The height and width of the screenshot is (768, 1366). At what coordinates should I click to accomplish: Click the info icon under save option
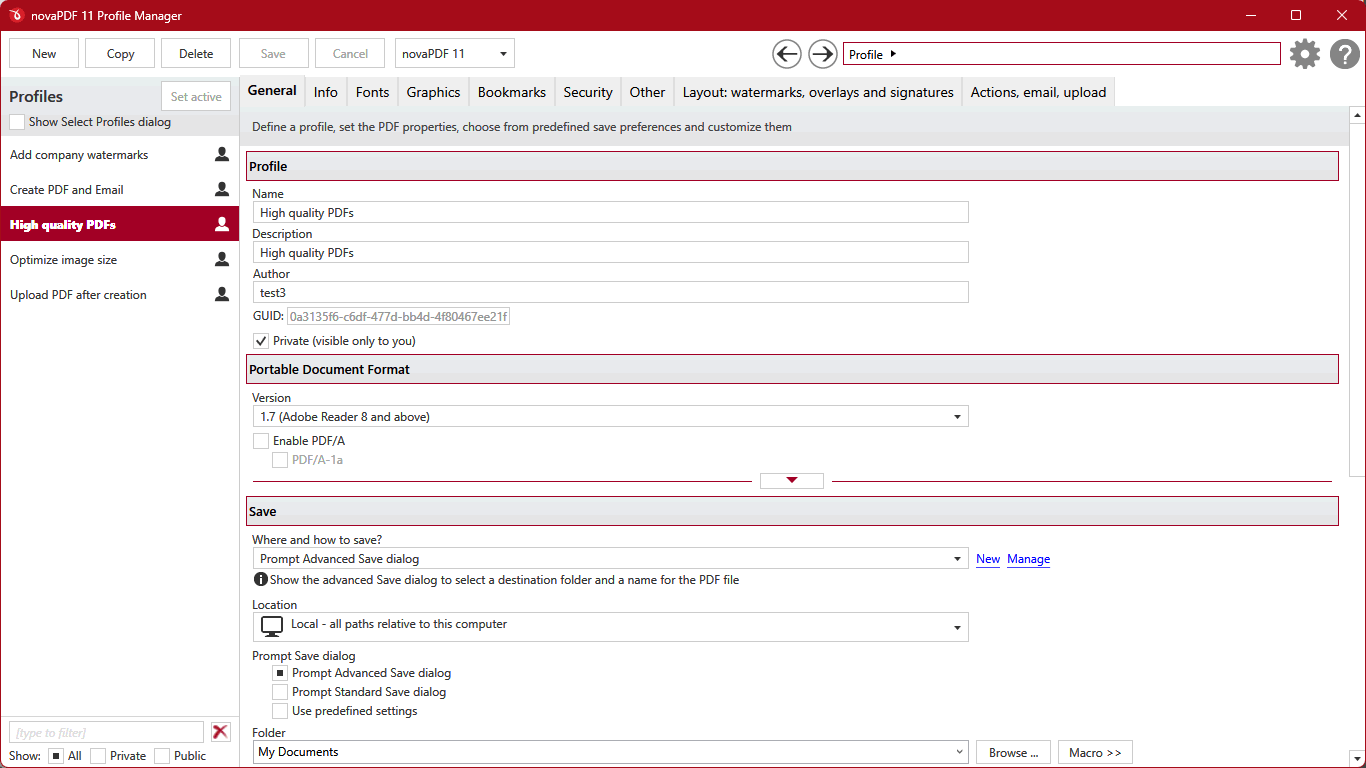[x=260, y=579]
